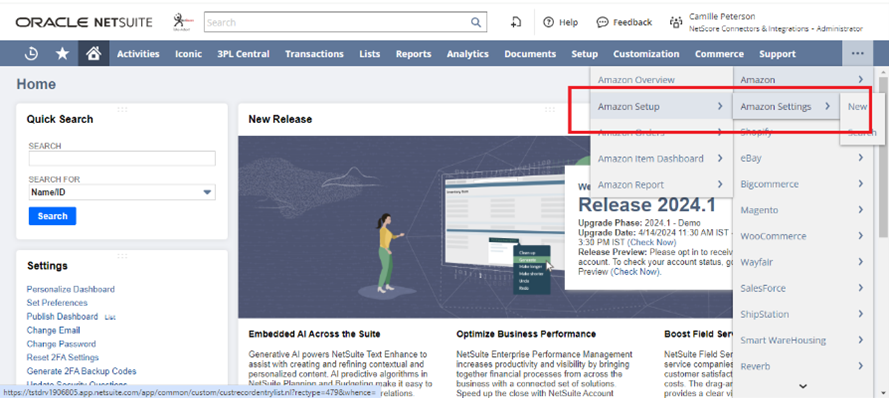Expand the Amazon Settings submenu
This screenshot has height=398, width=889.
pyautogui.click(x=786, y=106)
